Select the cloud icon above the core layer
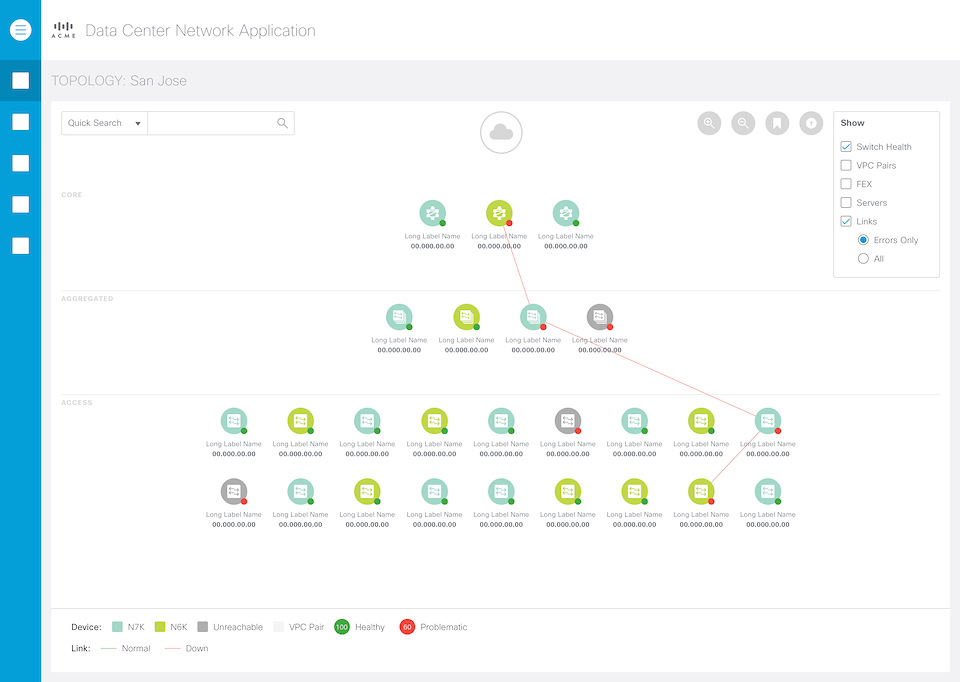The height and width of the screenshot is (682, 960). [x=501, y=133]
